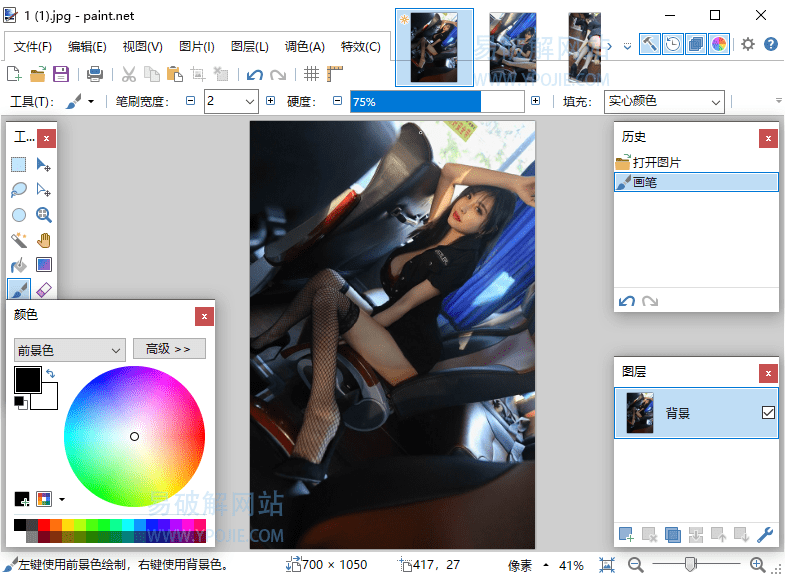Open the 编辑(E) menu
The height and width of the screenshot is (578, 785).
(x=87, y=47)
